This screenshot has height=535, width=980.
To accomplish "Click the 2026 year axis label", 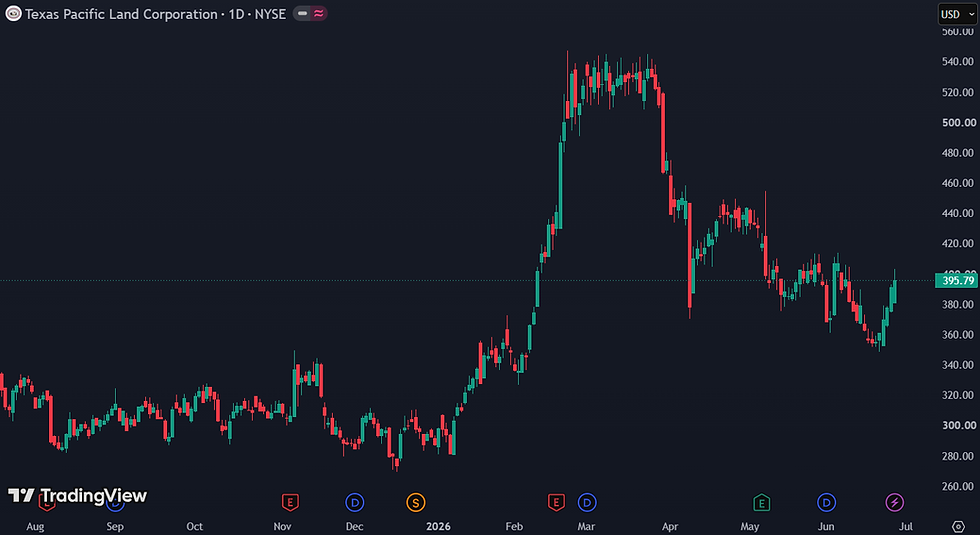I will 438,527.
